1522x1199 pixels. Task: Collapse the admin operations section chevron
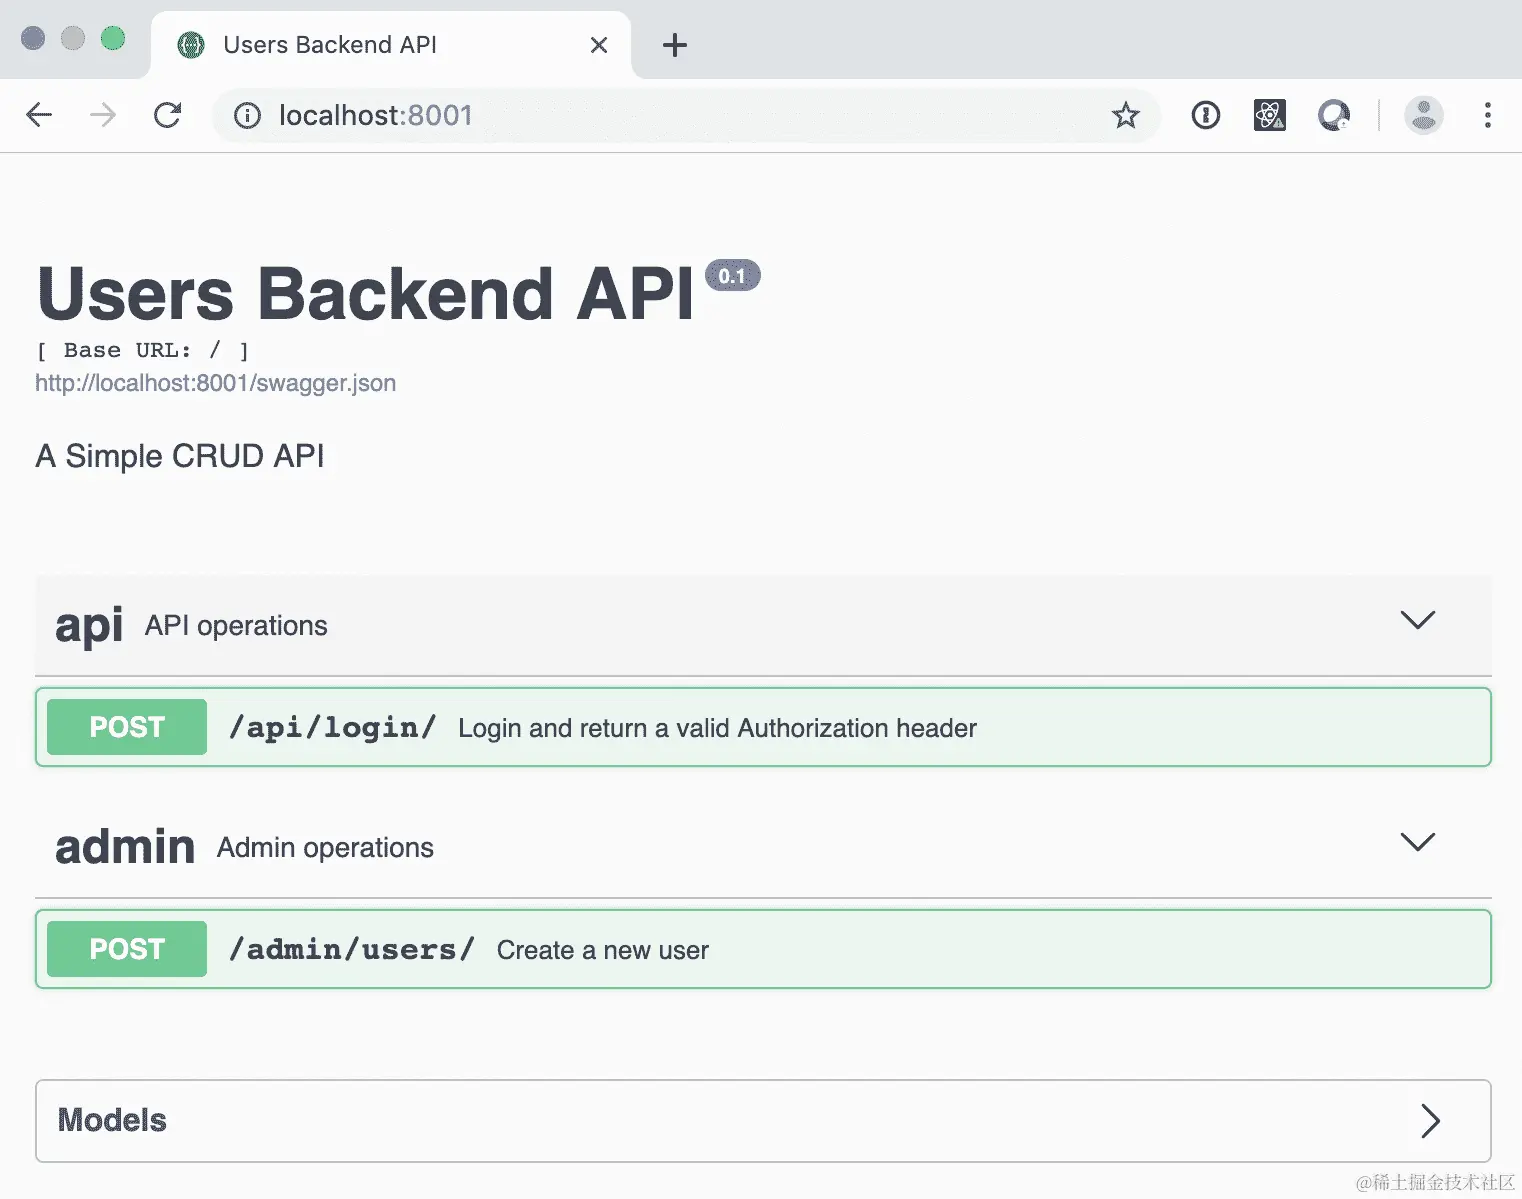click(1417, 843)
